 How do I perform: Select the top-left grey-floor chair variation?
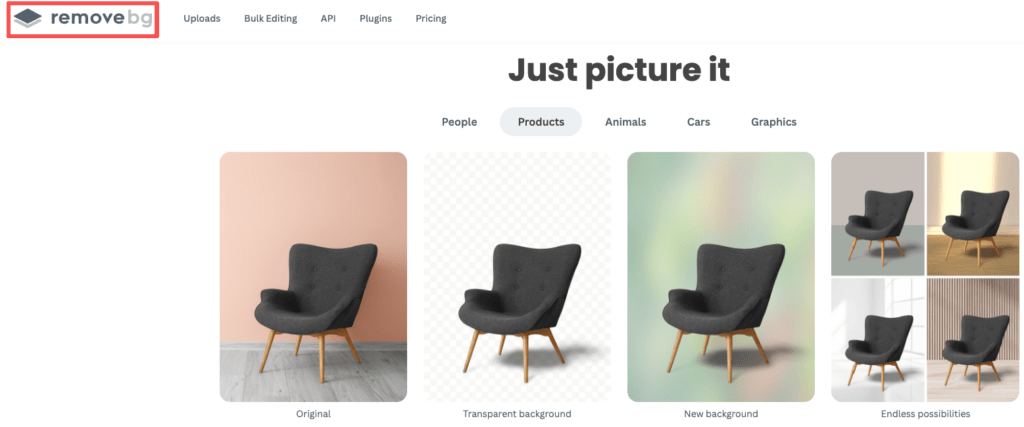878,214
